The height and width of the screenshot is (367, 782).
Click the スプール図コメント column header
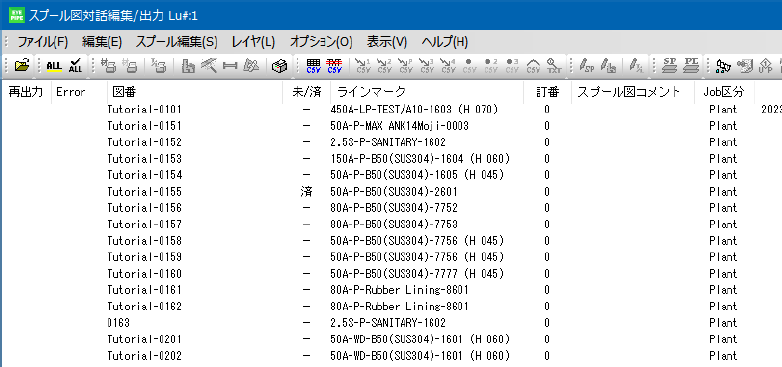(x=633, y=92)
